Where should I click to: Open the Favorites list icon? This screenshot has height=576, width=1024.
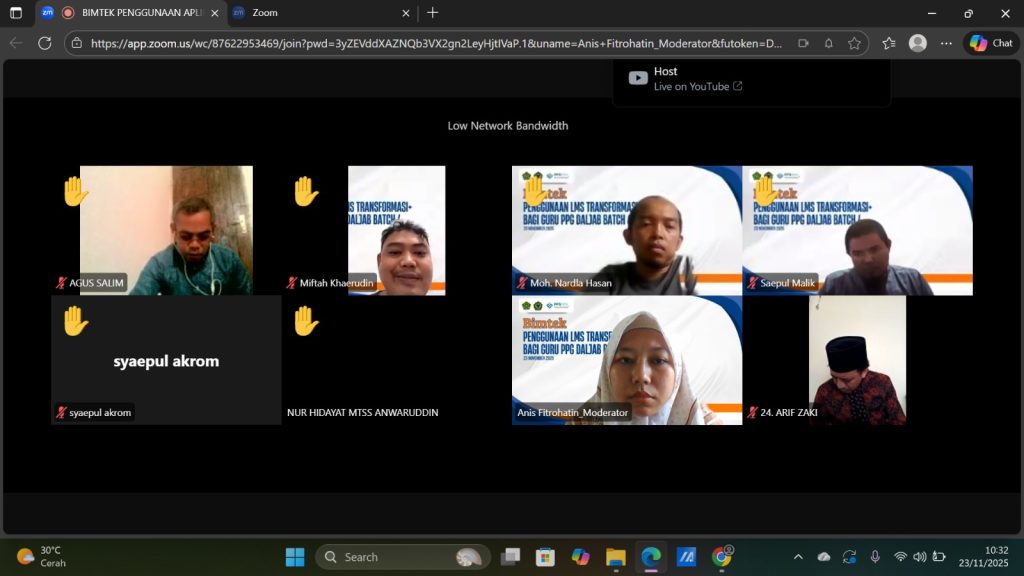pyautogui.click(x=888, y=43)
